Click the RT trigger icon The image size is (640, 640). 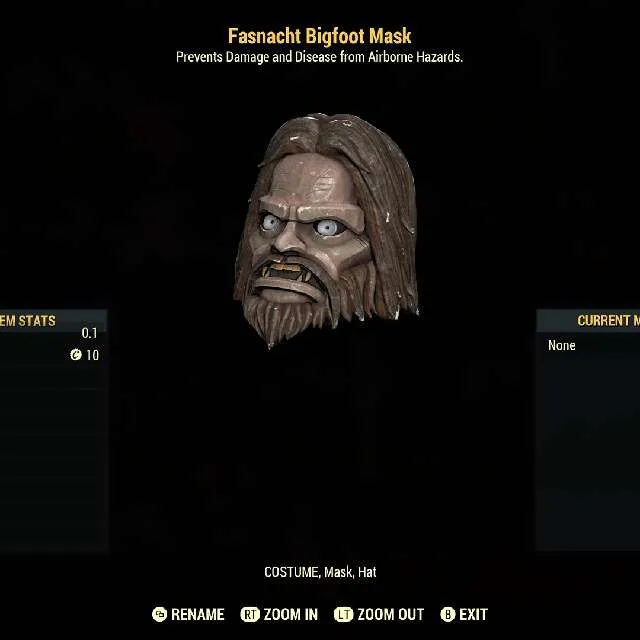tap(250, 614)
